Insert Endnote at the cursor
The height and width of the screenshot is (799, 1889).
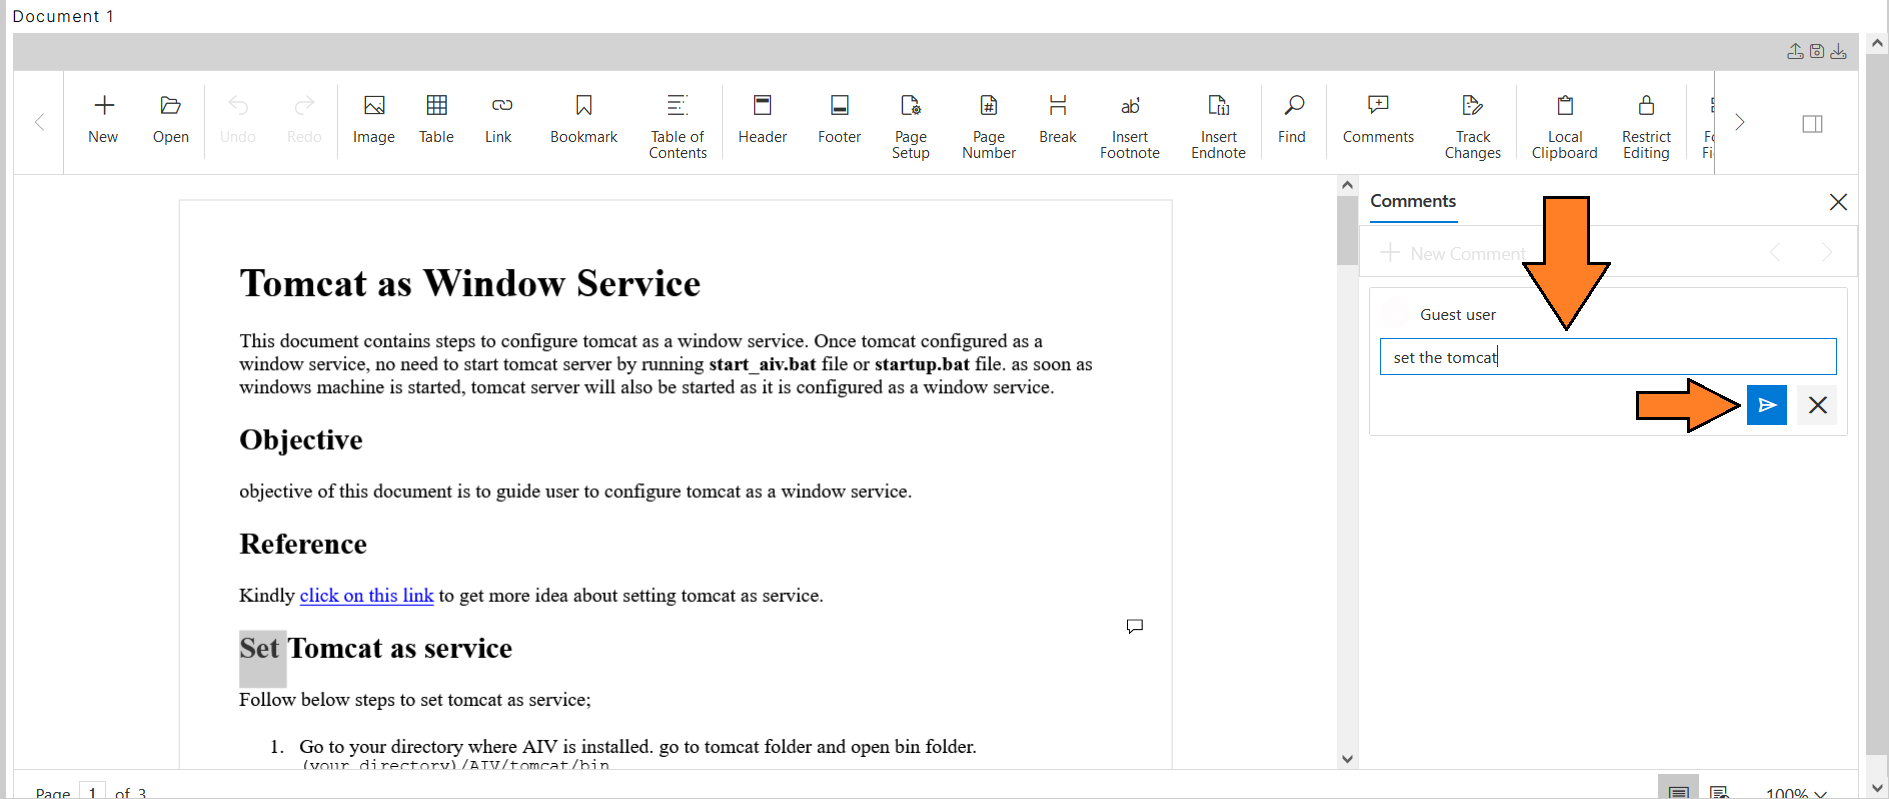click(1219, 126)
